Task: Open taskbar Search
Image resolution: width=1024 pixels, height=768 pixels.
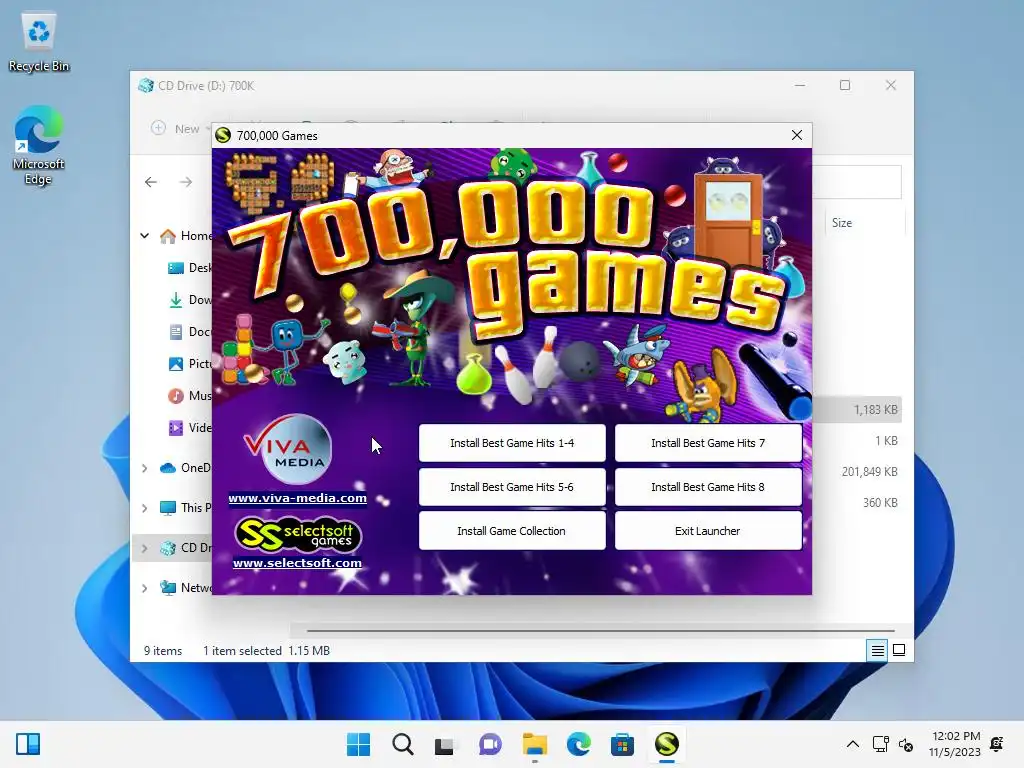Action: pos(402,744)
